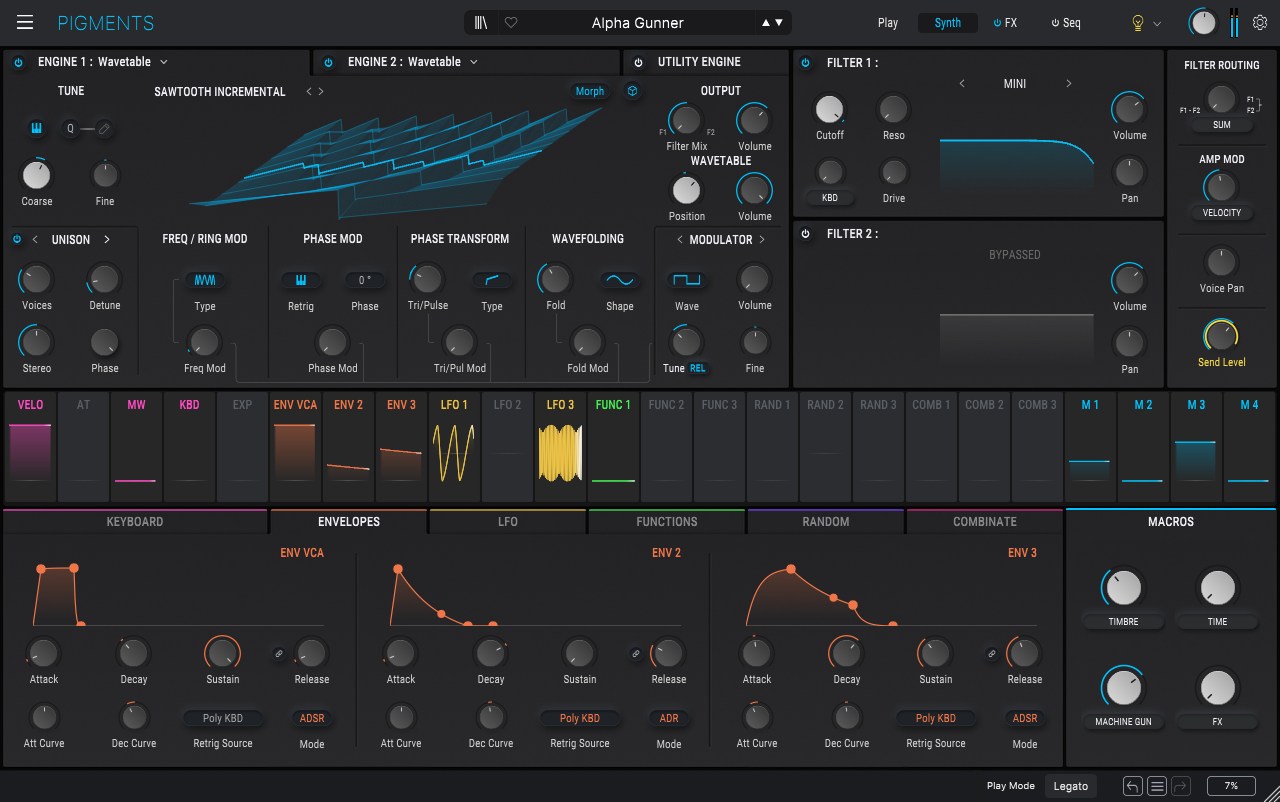The image size is (1280, 802).
Task: Toggle the wavetable 3D view cube icon
Action: 632,91
